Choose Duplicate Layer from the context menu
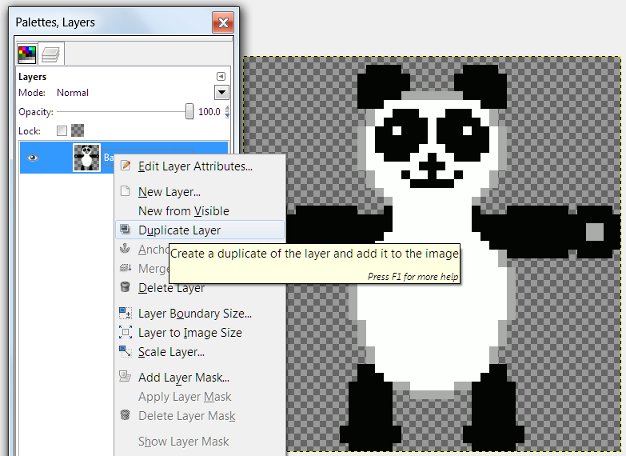 pyautogui.click(x=179, y=230)
